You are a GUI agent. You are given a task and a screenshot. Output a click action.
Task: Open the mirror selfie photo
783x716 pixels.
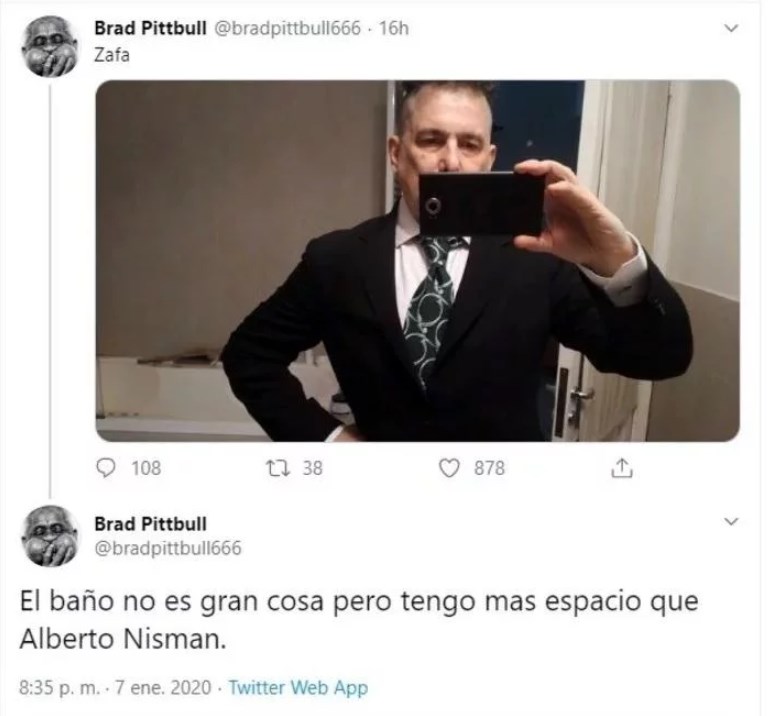417,261
